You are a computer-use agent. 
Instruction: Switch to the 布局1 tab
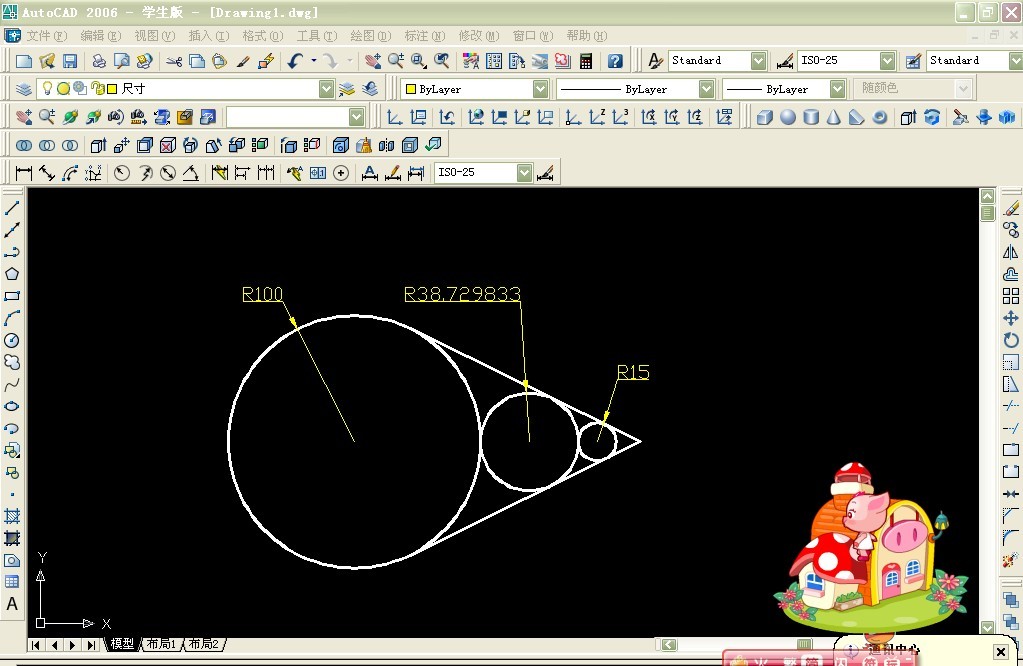[x=161, y=644]
